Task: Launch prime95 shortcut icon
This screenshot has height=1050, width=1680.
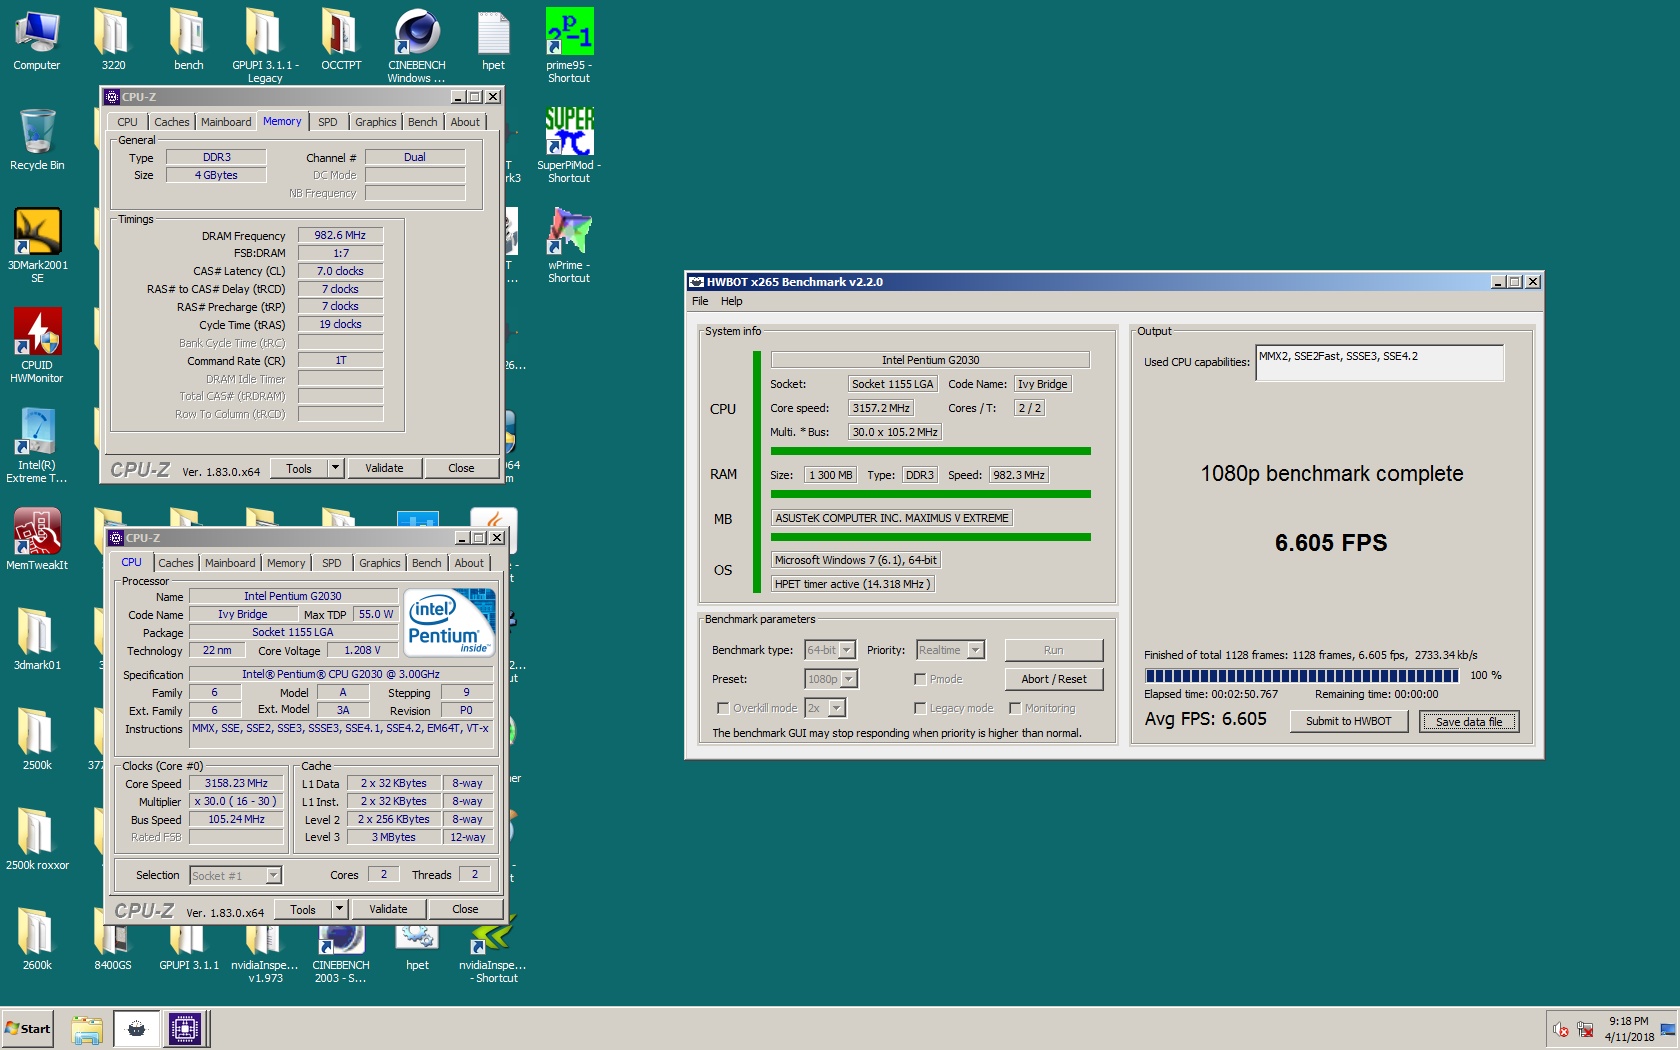Action: click(569, 45)
